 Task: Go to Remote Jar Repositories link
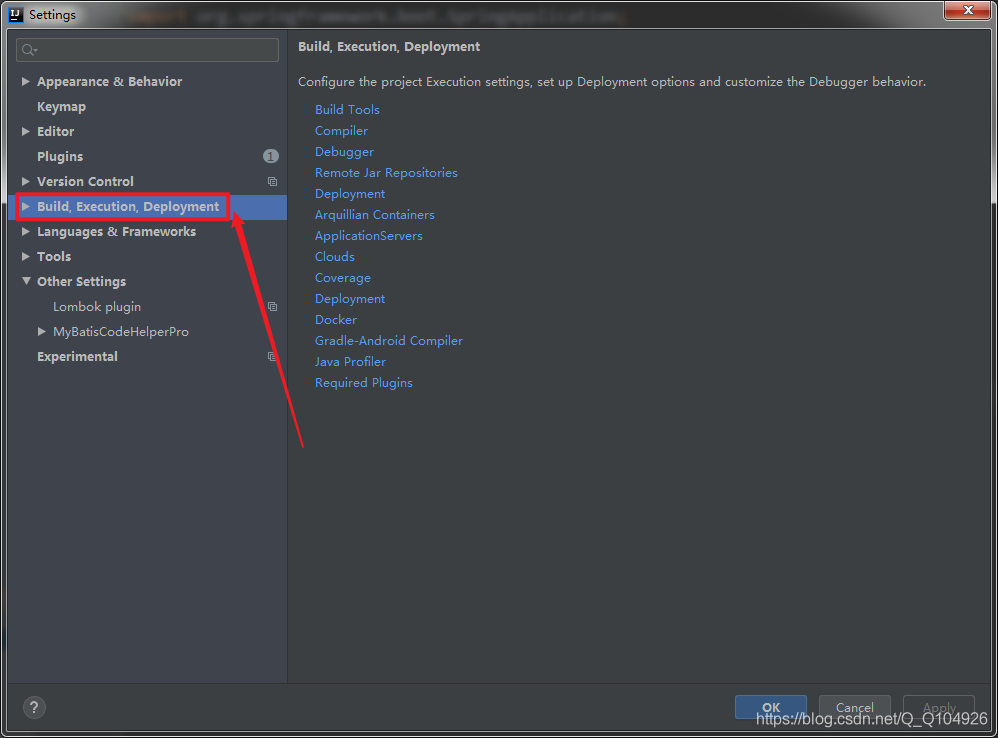point(386,173)
